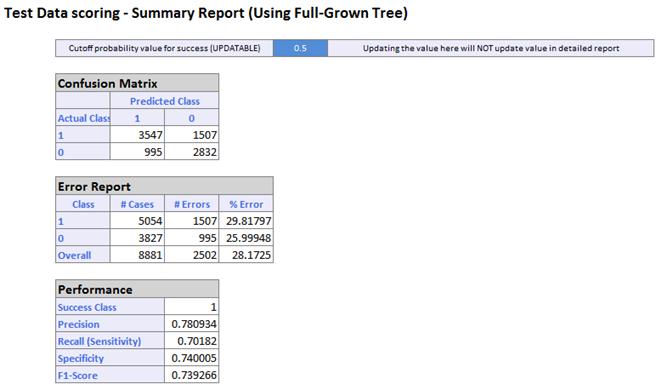Select the '# Errors' column header

192,204
